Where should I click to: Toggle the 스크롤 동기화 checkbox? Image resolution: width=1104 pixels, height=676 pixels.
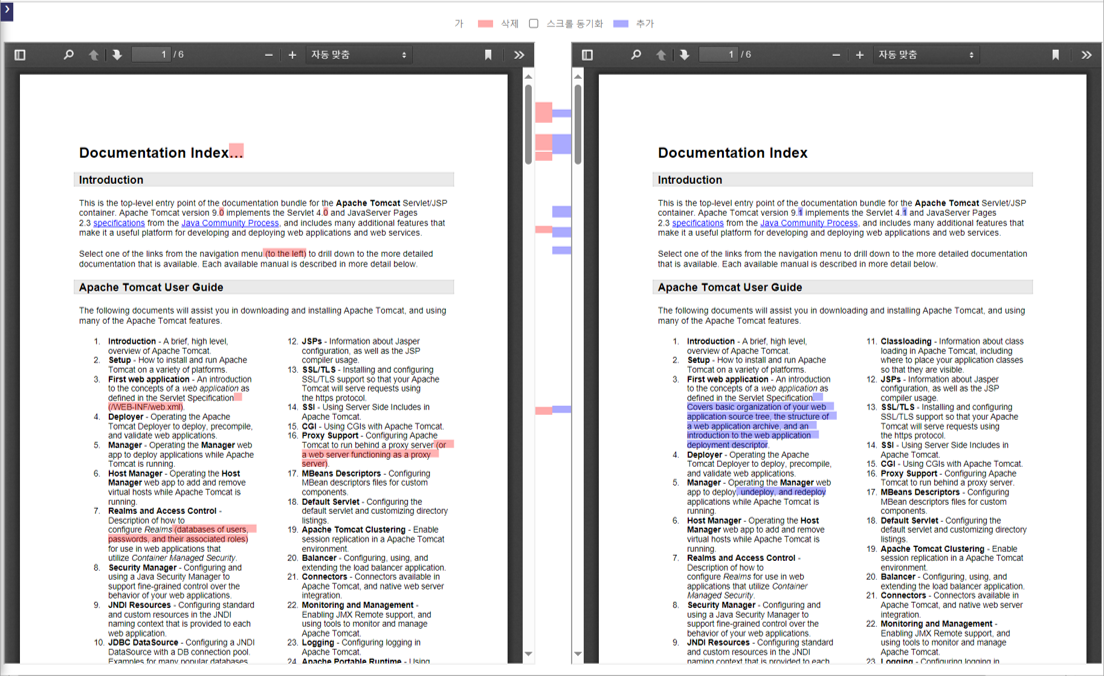(x=534, y=23)
